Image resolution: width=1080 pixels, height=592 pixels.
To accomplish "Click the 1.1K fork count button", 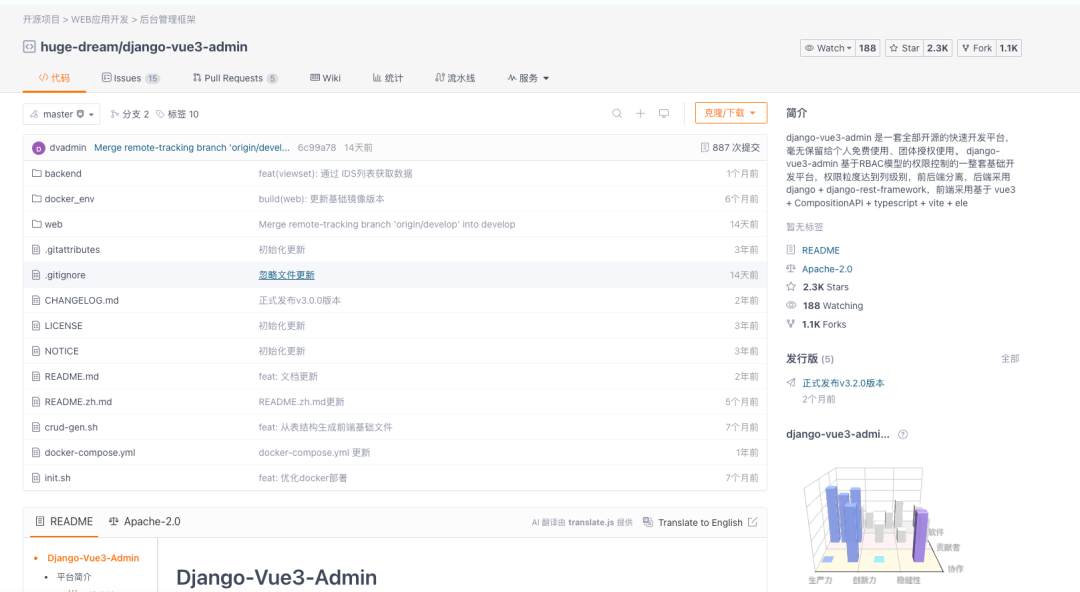I will (x=1008, y=48).
